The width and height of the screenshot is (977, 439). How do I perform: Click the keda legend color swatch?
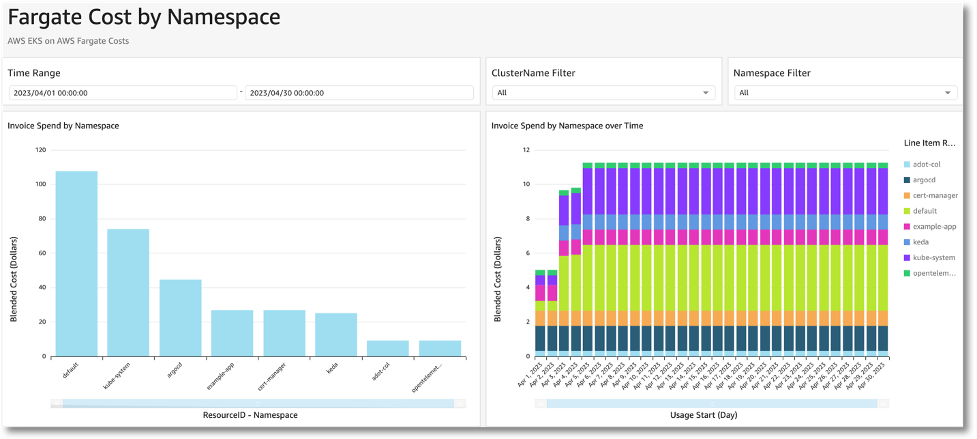click(907, 242)
